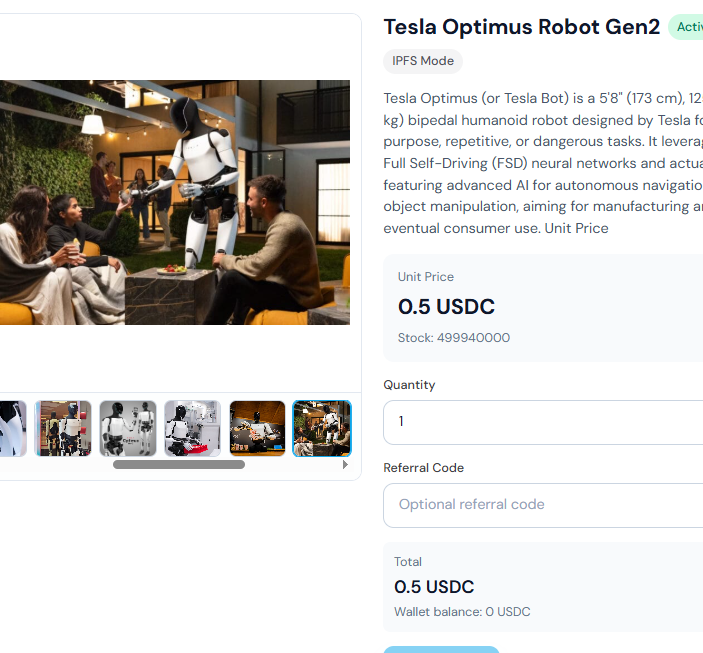Screen dimensions: 703x653
Task: Select the partially visible leftmost thumbnail
Action: click(13, 428)
